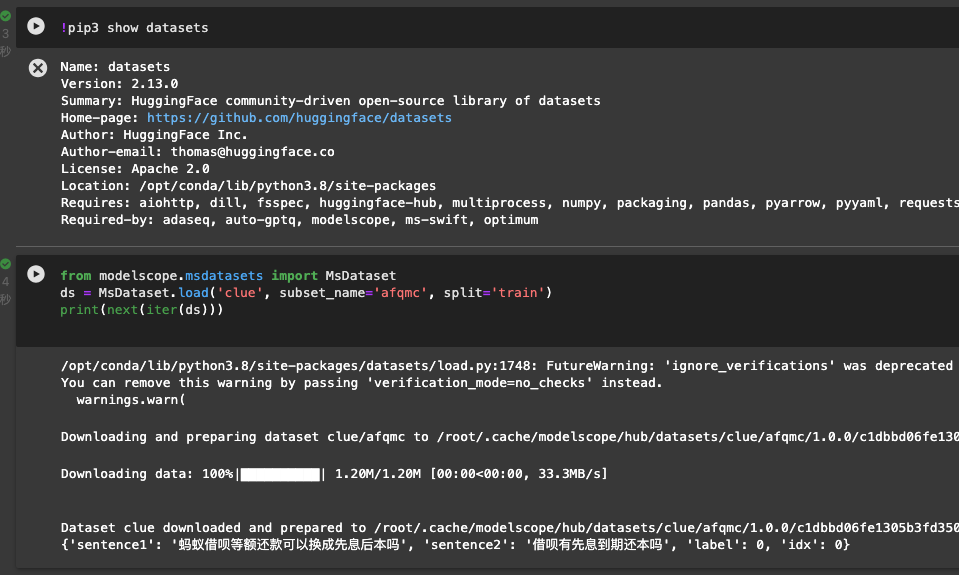959x575 pixels.
Task: Click into the pip3 show datasets code
Action: tap(134, 28)
